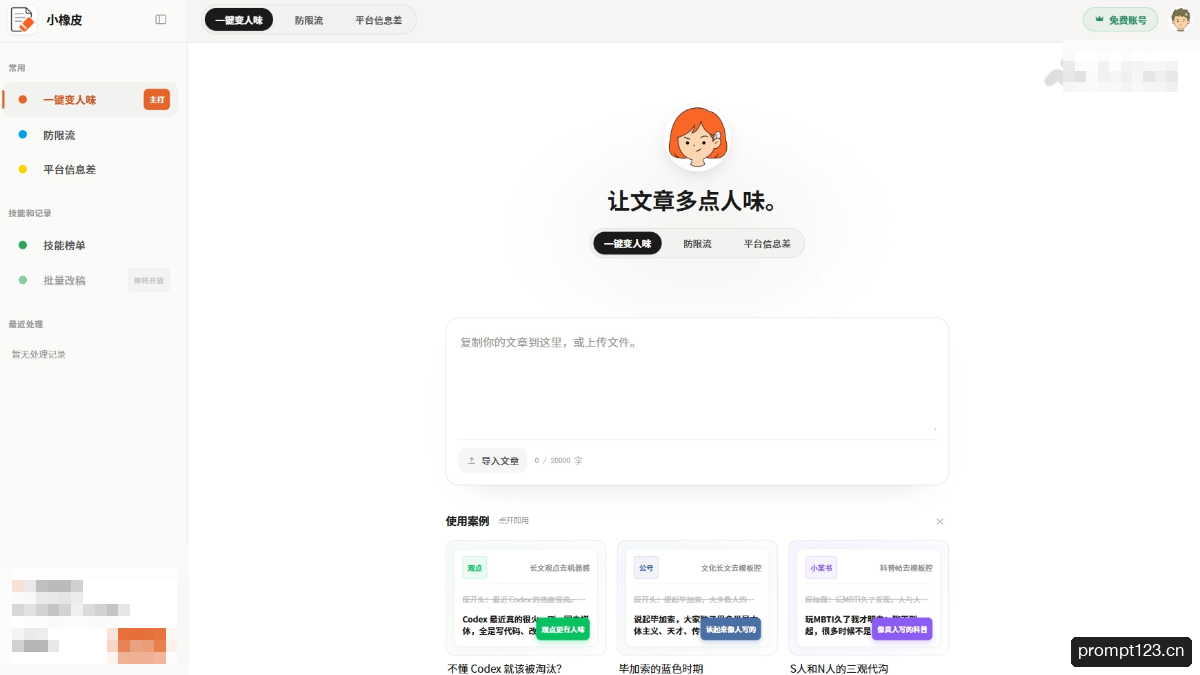Select 防限流 pill below the headline
Viewport: 1200px width, 675px height.
(x=697, y=243)
